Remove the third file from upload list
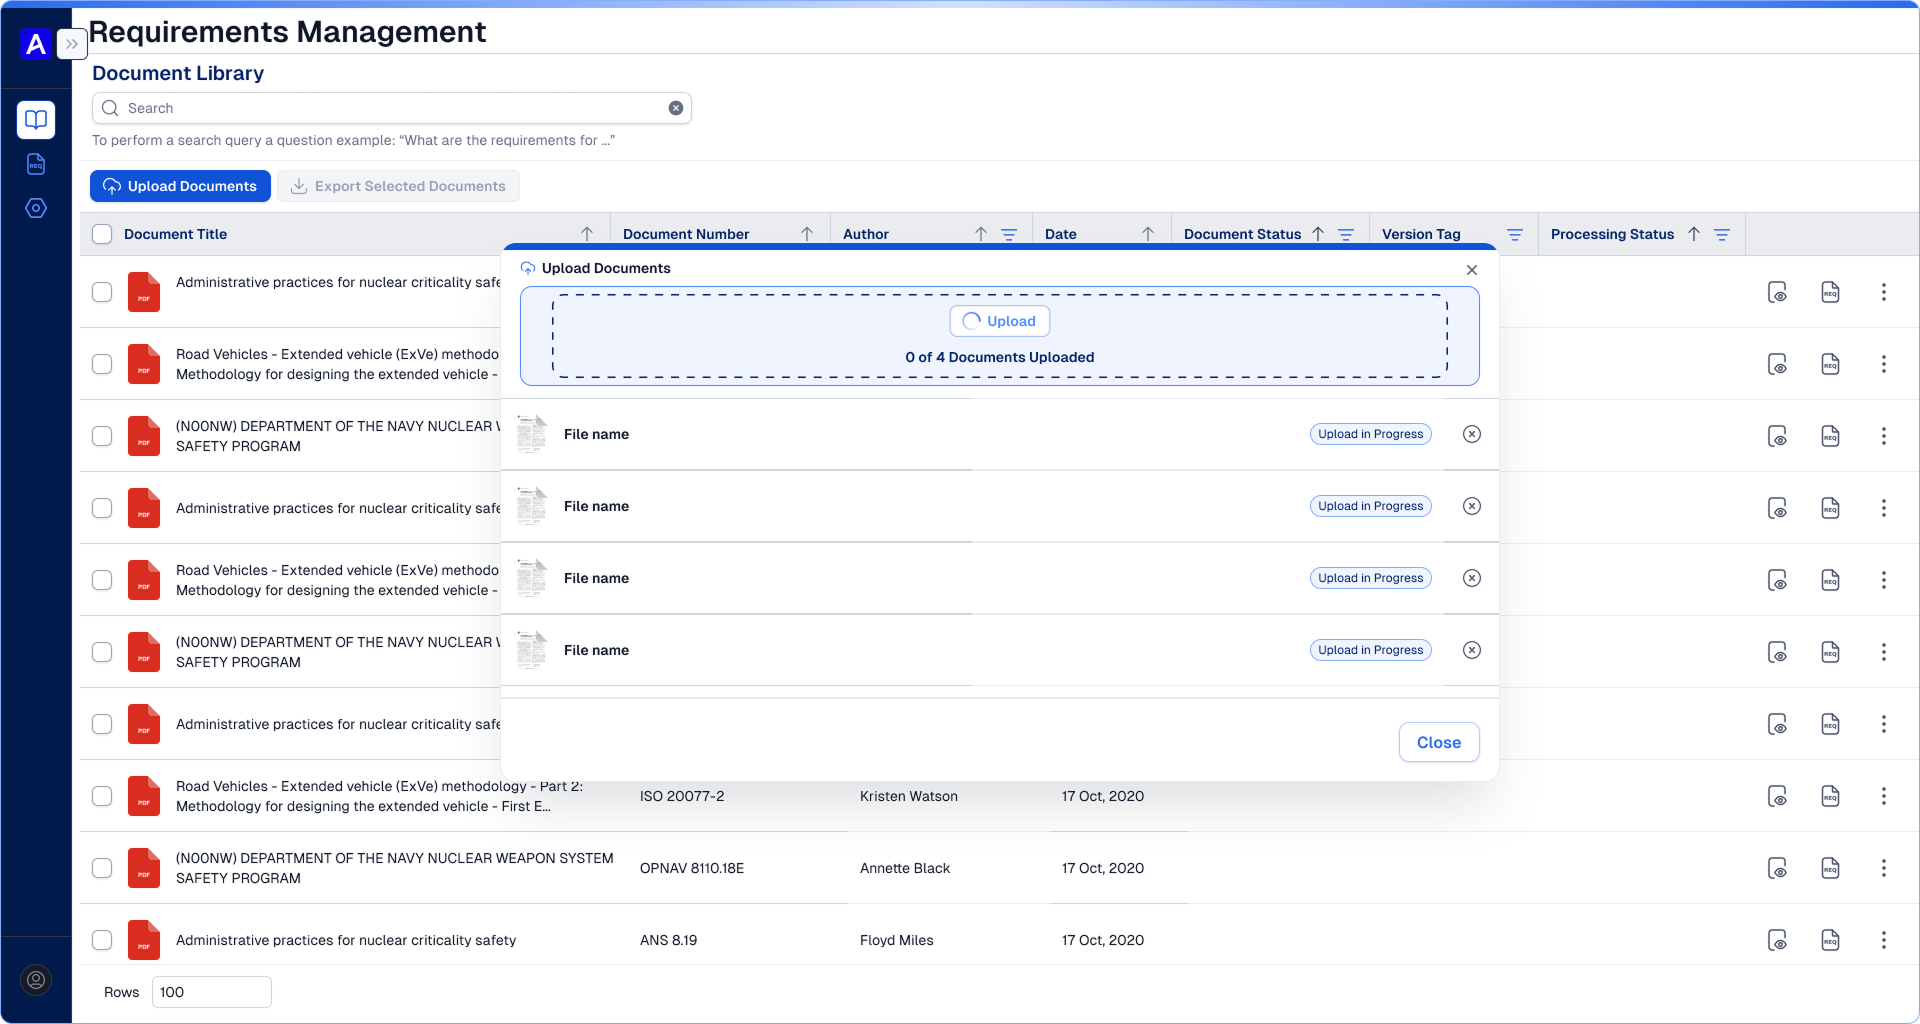Image resolution: width=1920 pixels, height=1024 pixels. 1472,578
